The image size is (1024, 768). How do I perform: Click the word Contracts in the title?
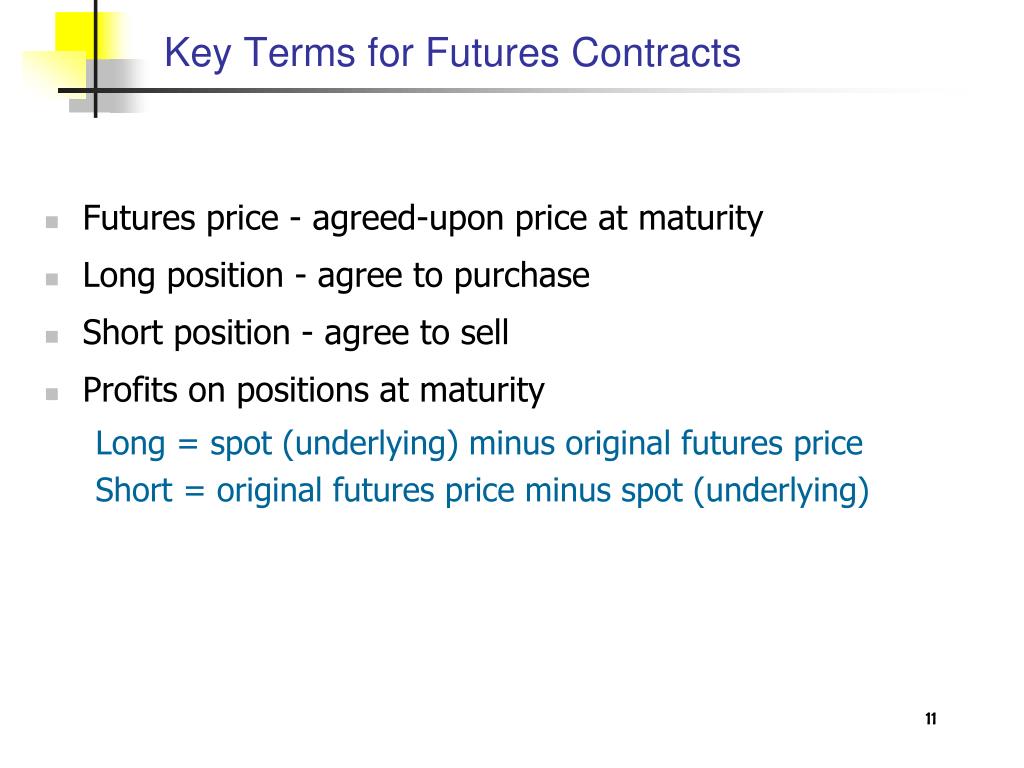(x=656, y=53)
